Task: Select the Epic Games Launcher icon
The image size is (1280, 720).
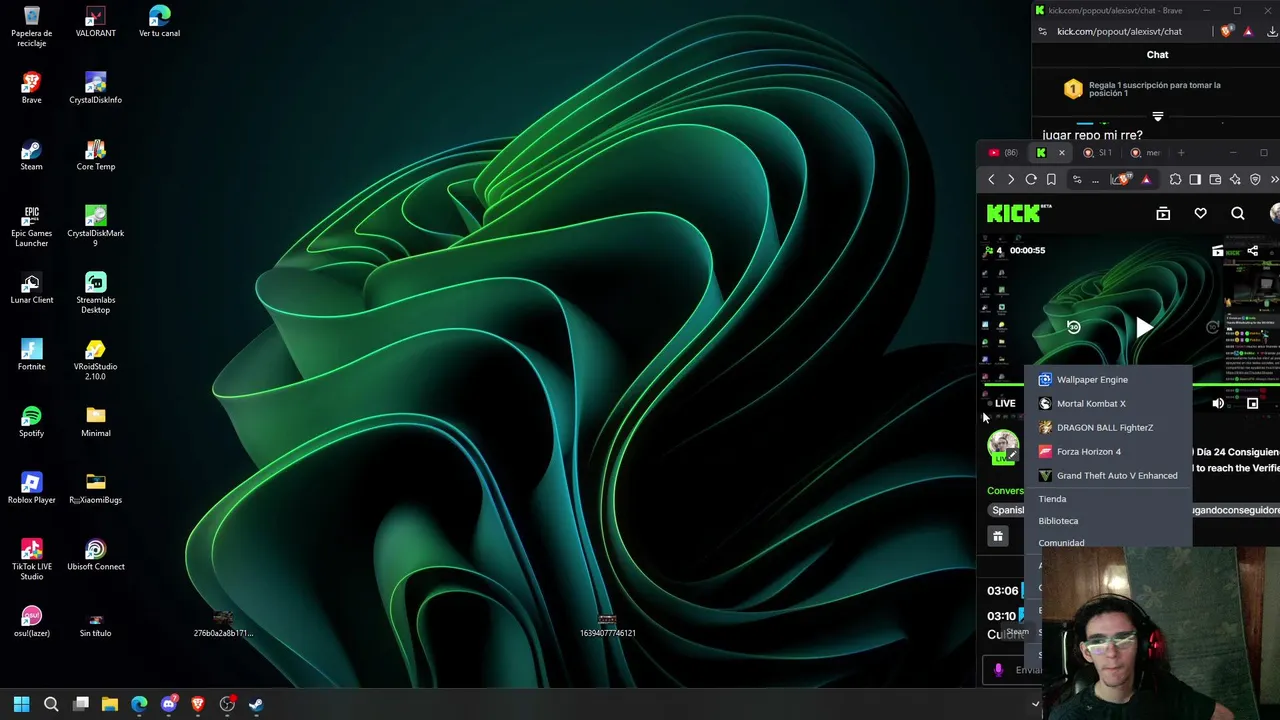Action: 31,227
